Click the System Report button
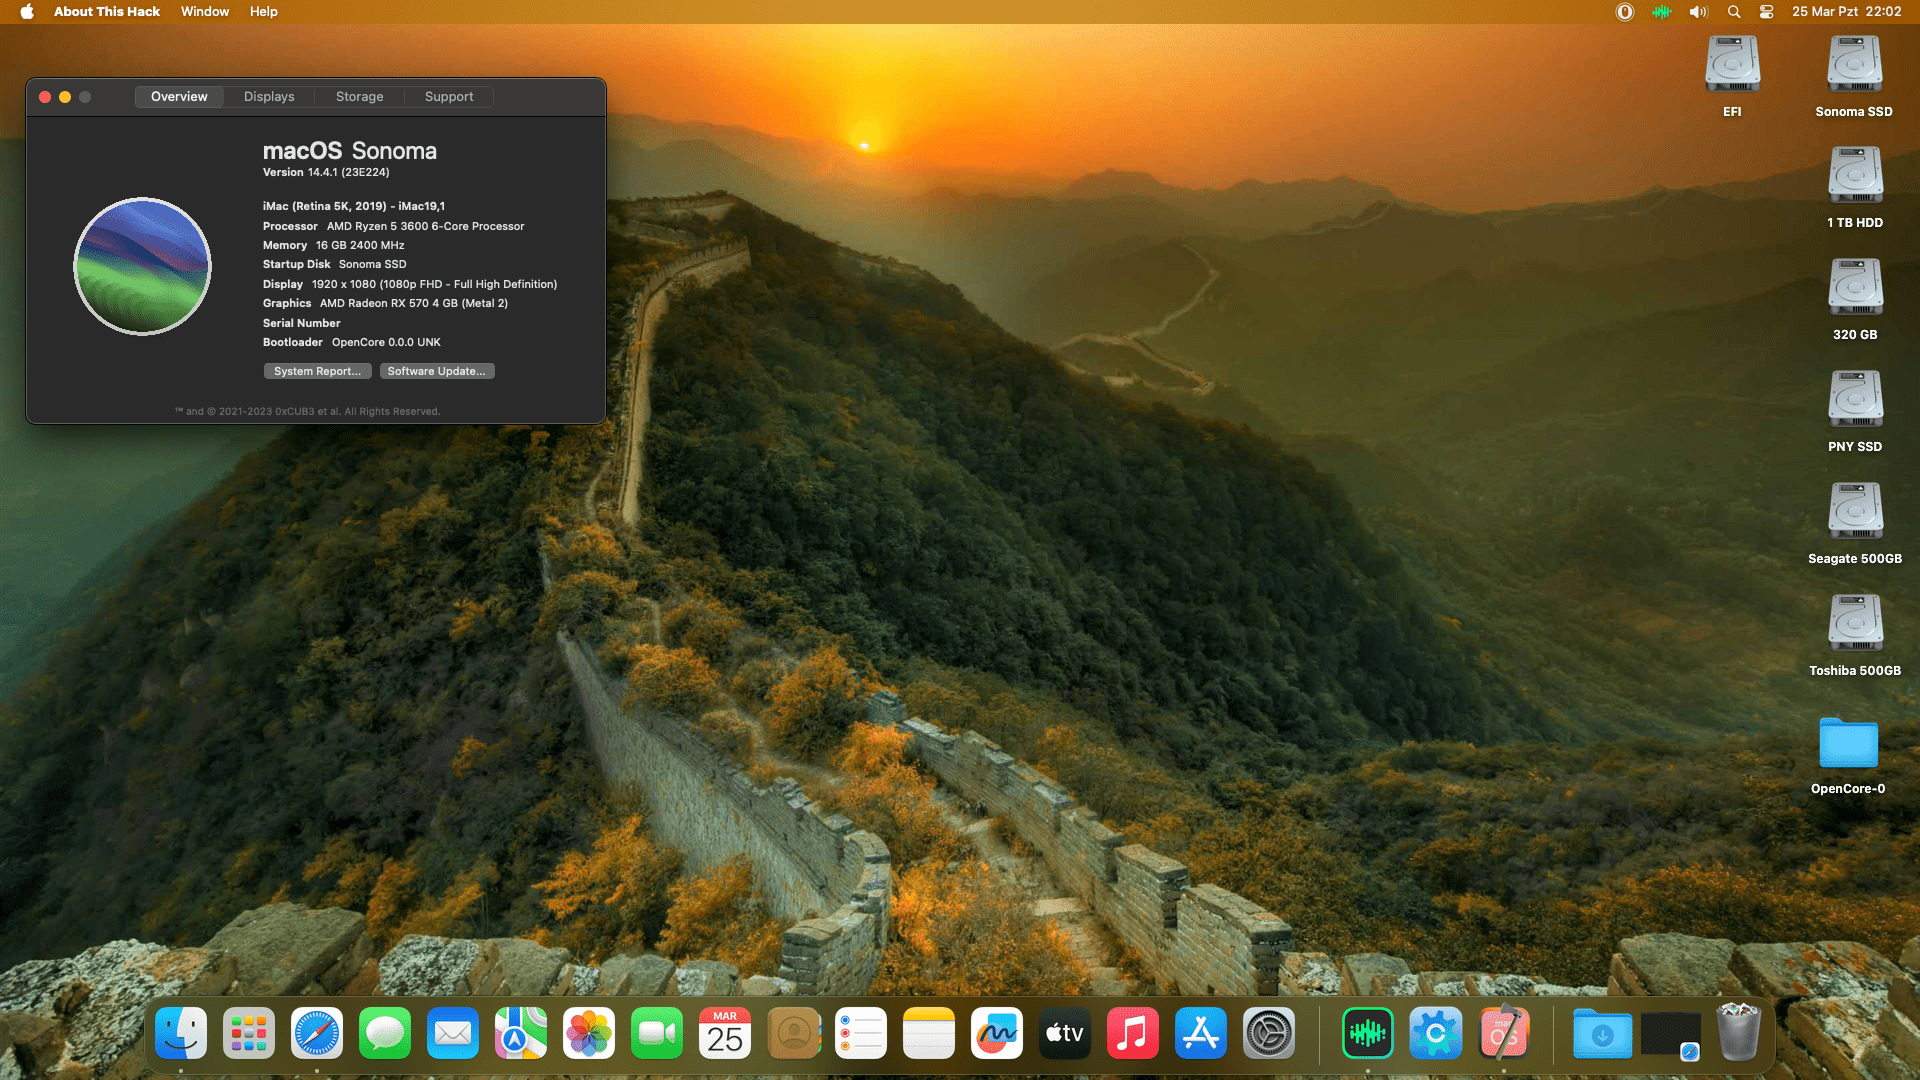Image resolution: width=1920 pixels, height=1080 pixels. click(x=317, y=371)
